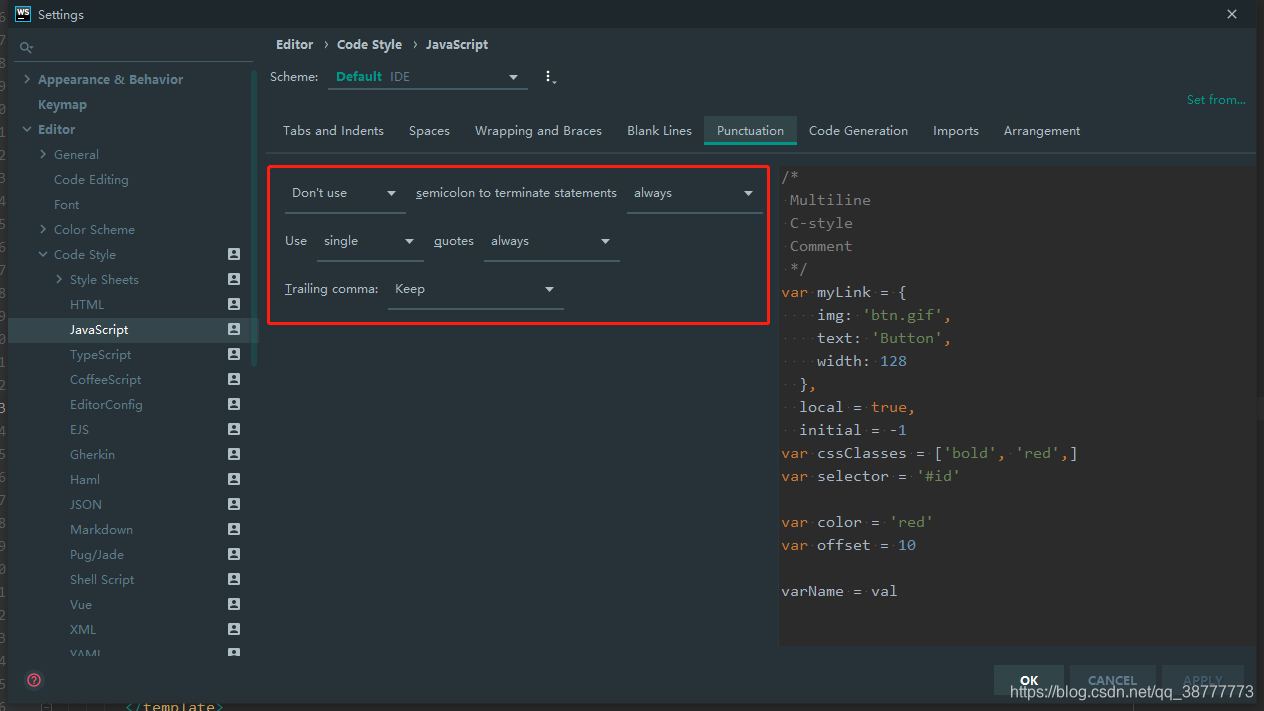Select Keymap in settings tree
Screen dimensions: 1264x711
pos(62,104)
